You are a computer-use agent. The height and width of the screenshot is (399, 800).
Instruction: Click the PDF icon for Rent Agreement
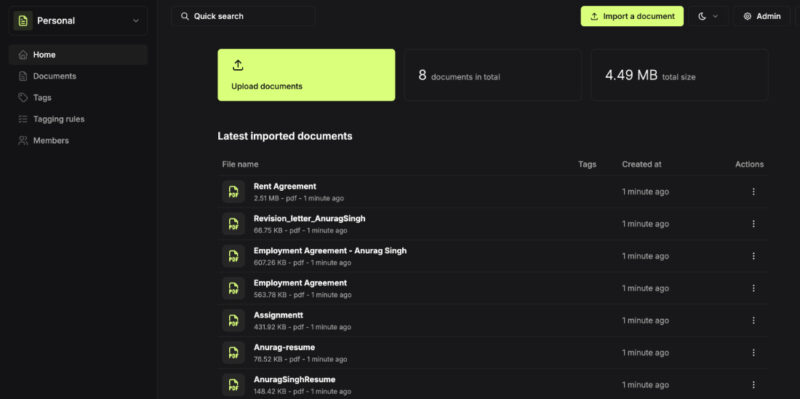click(233, 192)
